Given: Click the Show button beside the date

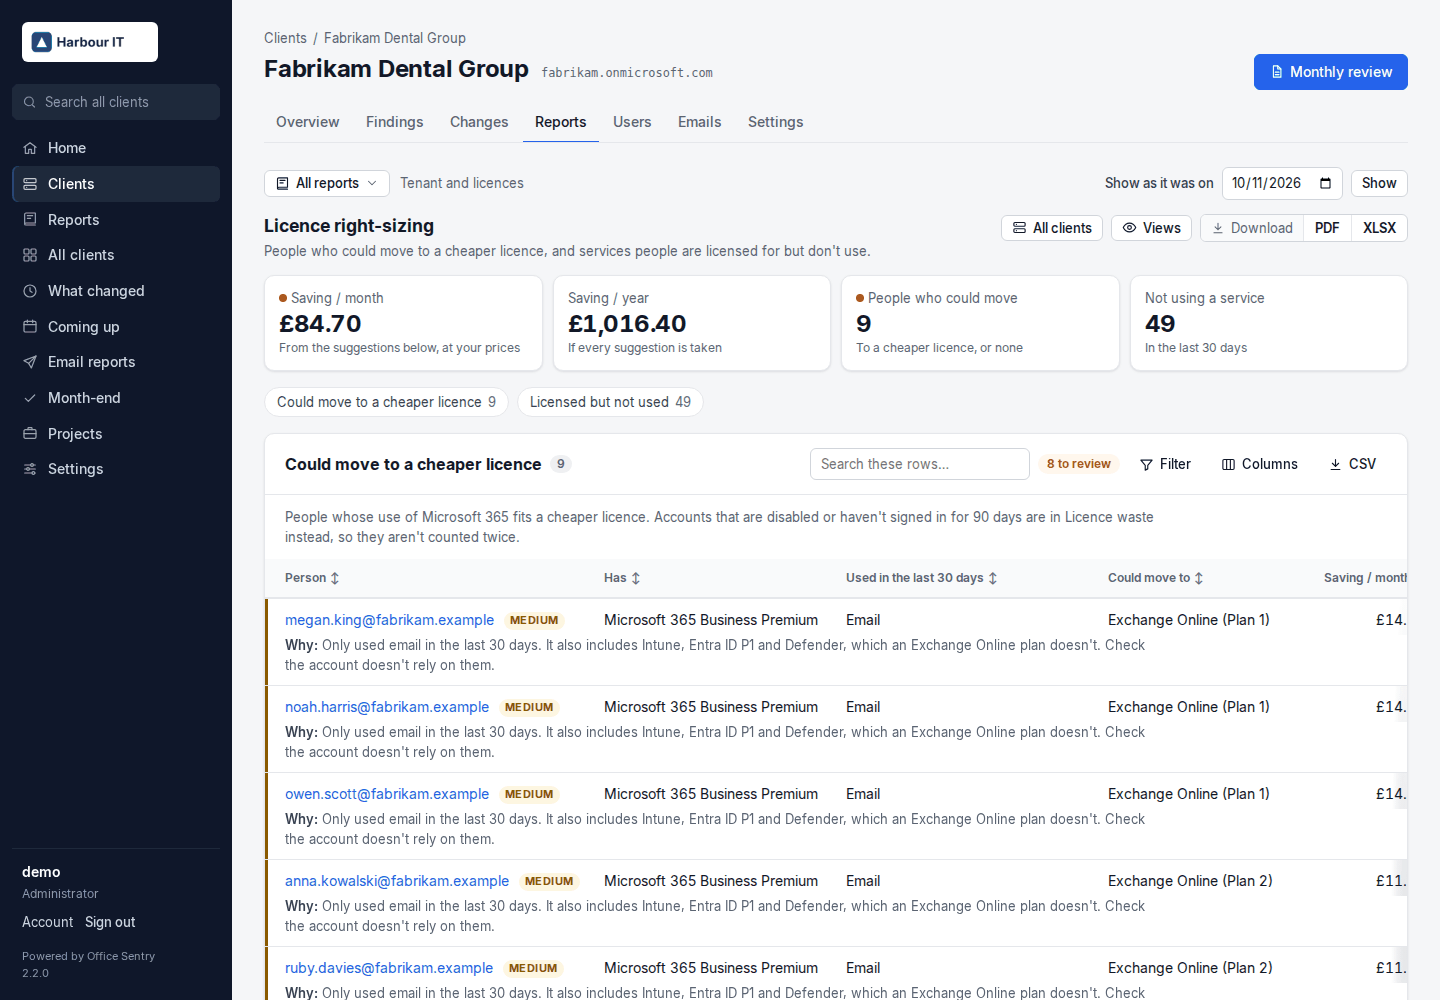Looking at the screenshot, I should (1379, 183).
